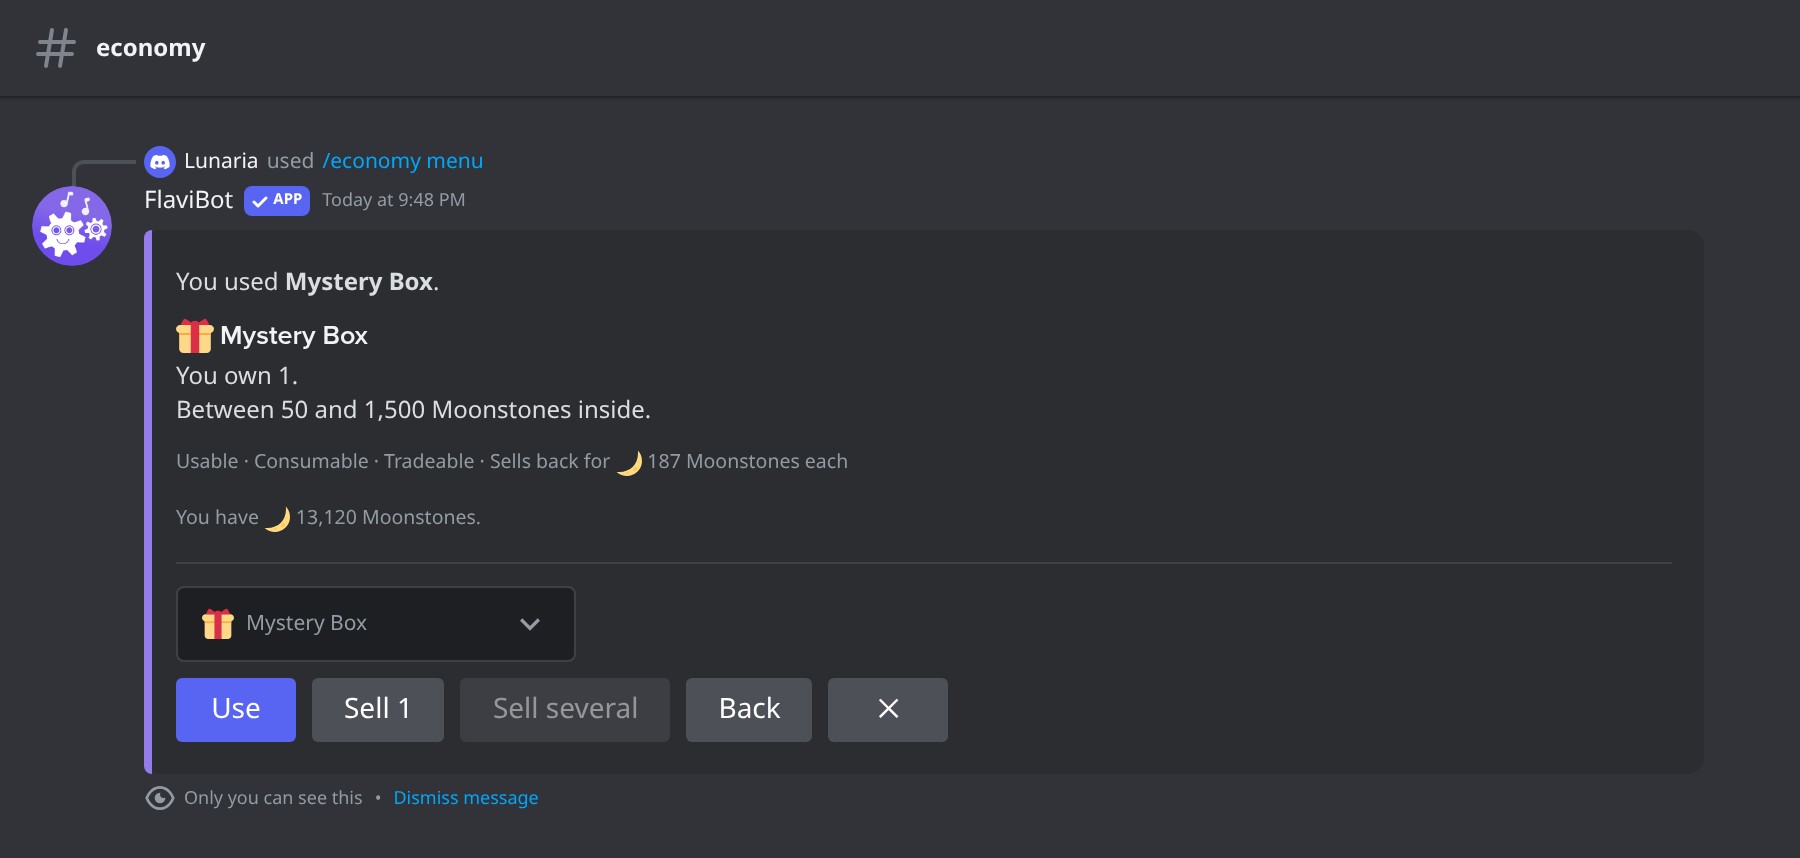
Task: Click the '13,120 Moonstones.' balance text
Action: click(388, 518)
